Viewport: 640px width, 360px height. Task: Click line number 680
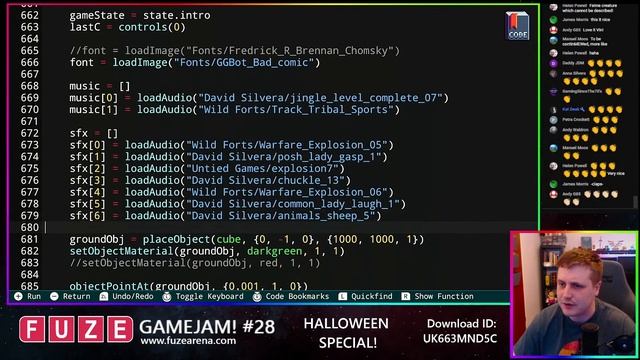(x=30, y=227)
